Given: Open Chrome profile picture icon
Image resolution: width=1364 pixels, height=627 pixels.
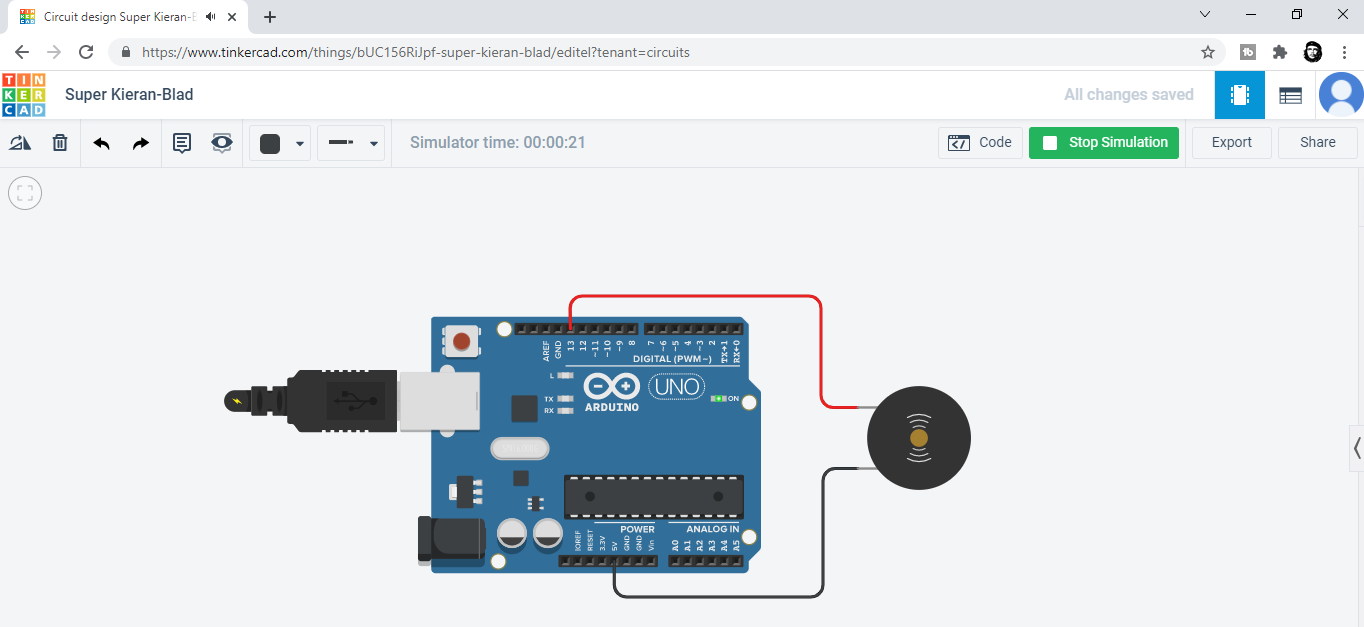Looking at the screenshot, I should pos(1313,52).
